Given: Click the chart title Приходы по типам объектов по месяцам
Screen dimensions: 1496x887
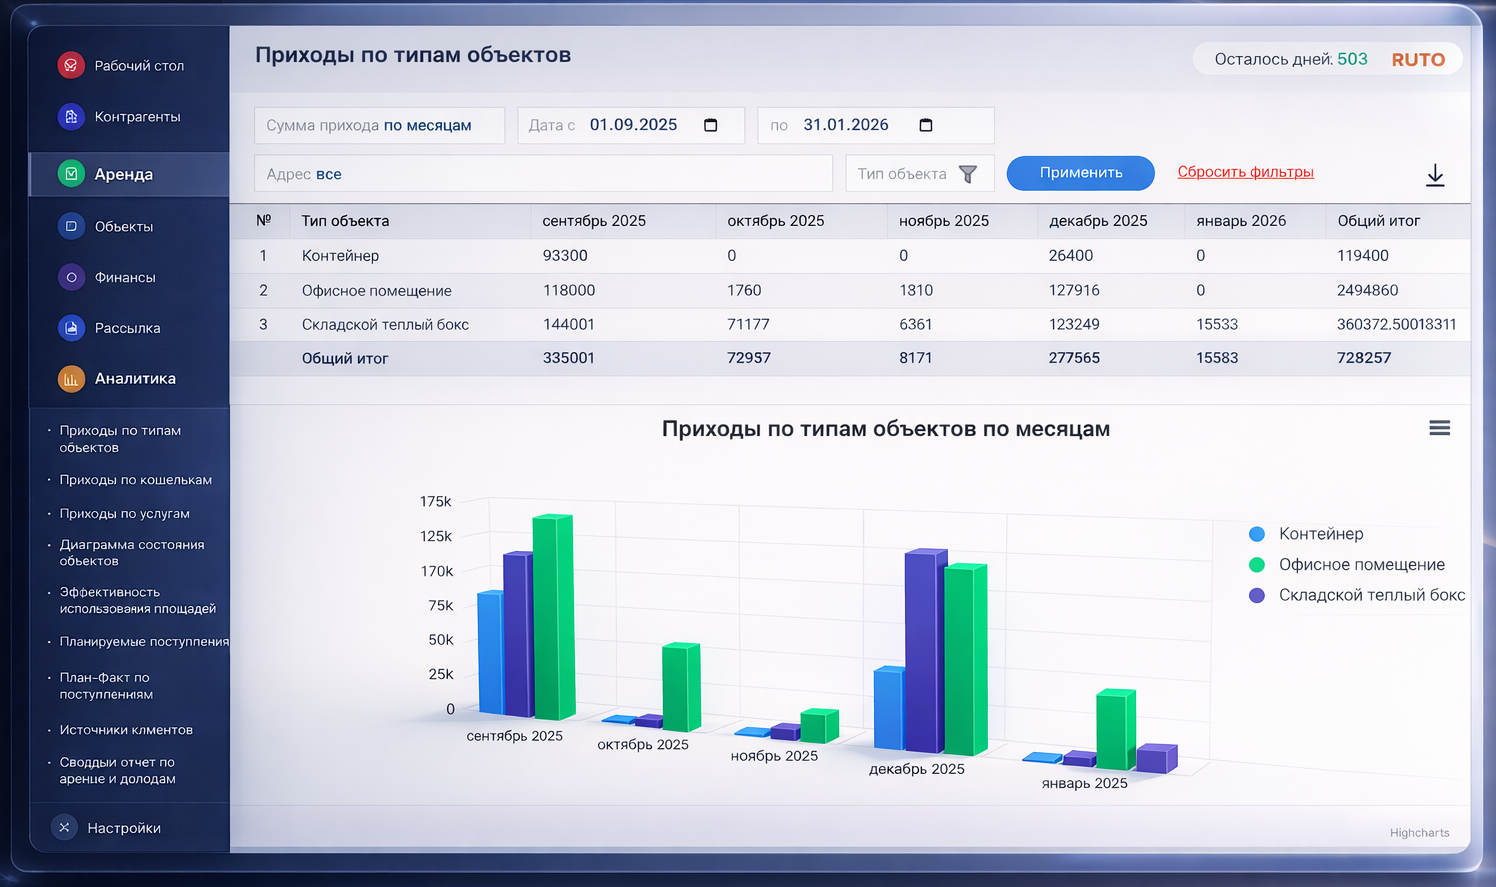Looking at the screenshot, I should [x=886, y=429].
